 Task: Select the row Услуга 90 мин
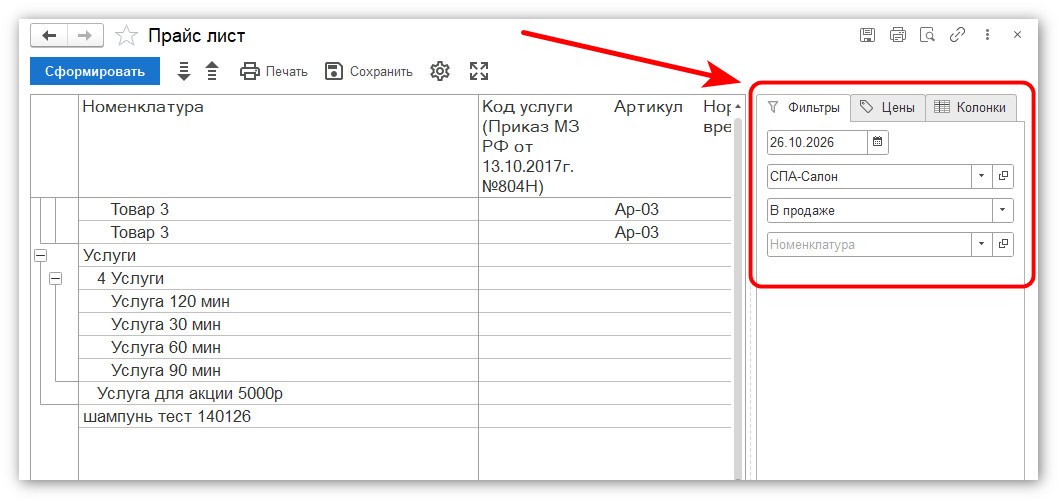(x=405, y=370)
